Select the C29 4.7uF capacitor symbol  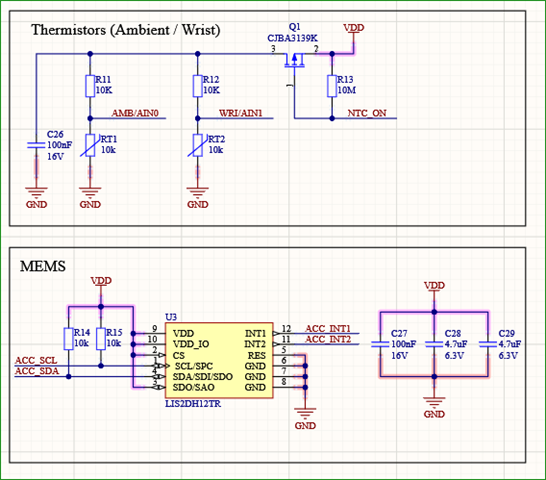pos(488,344)
